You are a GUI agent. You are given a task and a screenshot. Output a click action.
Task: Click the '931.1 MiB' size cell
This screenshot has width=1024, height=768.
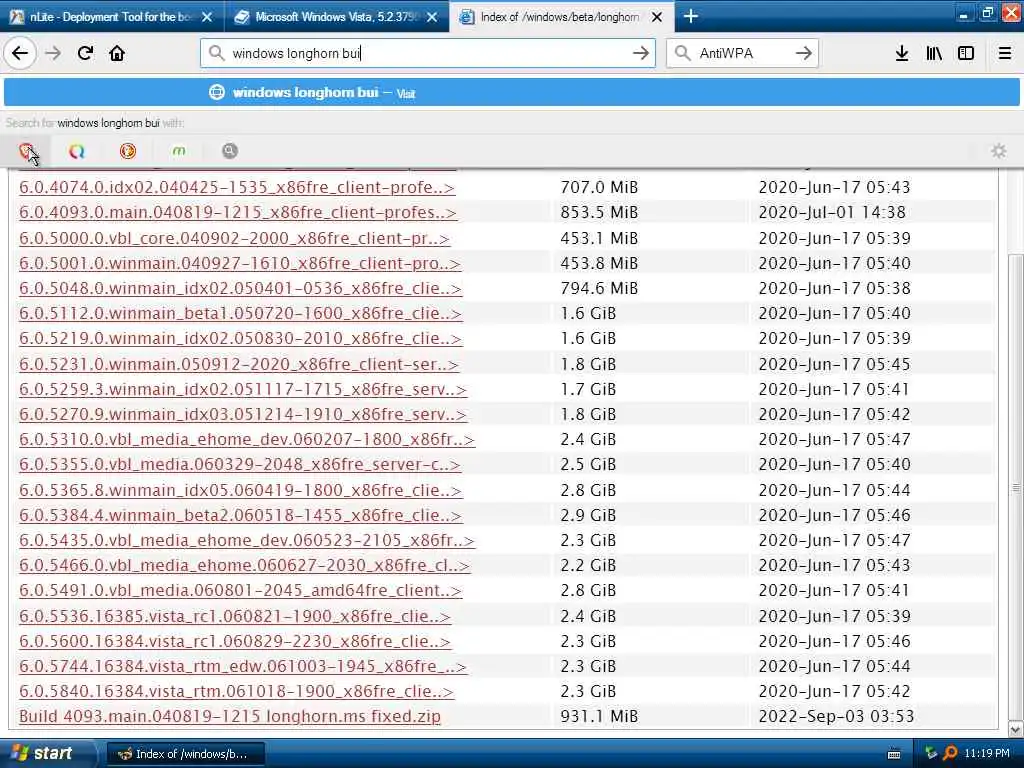[599, 716]
